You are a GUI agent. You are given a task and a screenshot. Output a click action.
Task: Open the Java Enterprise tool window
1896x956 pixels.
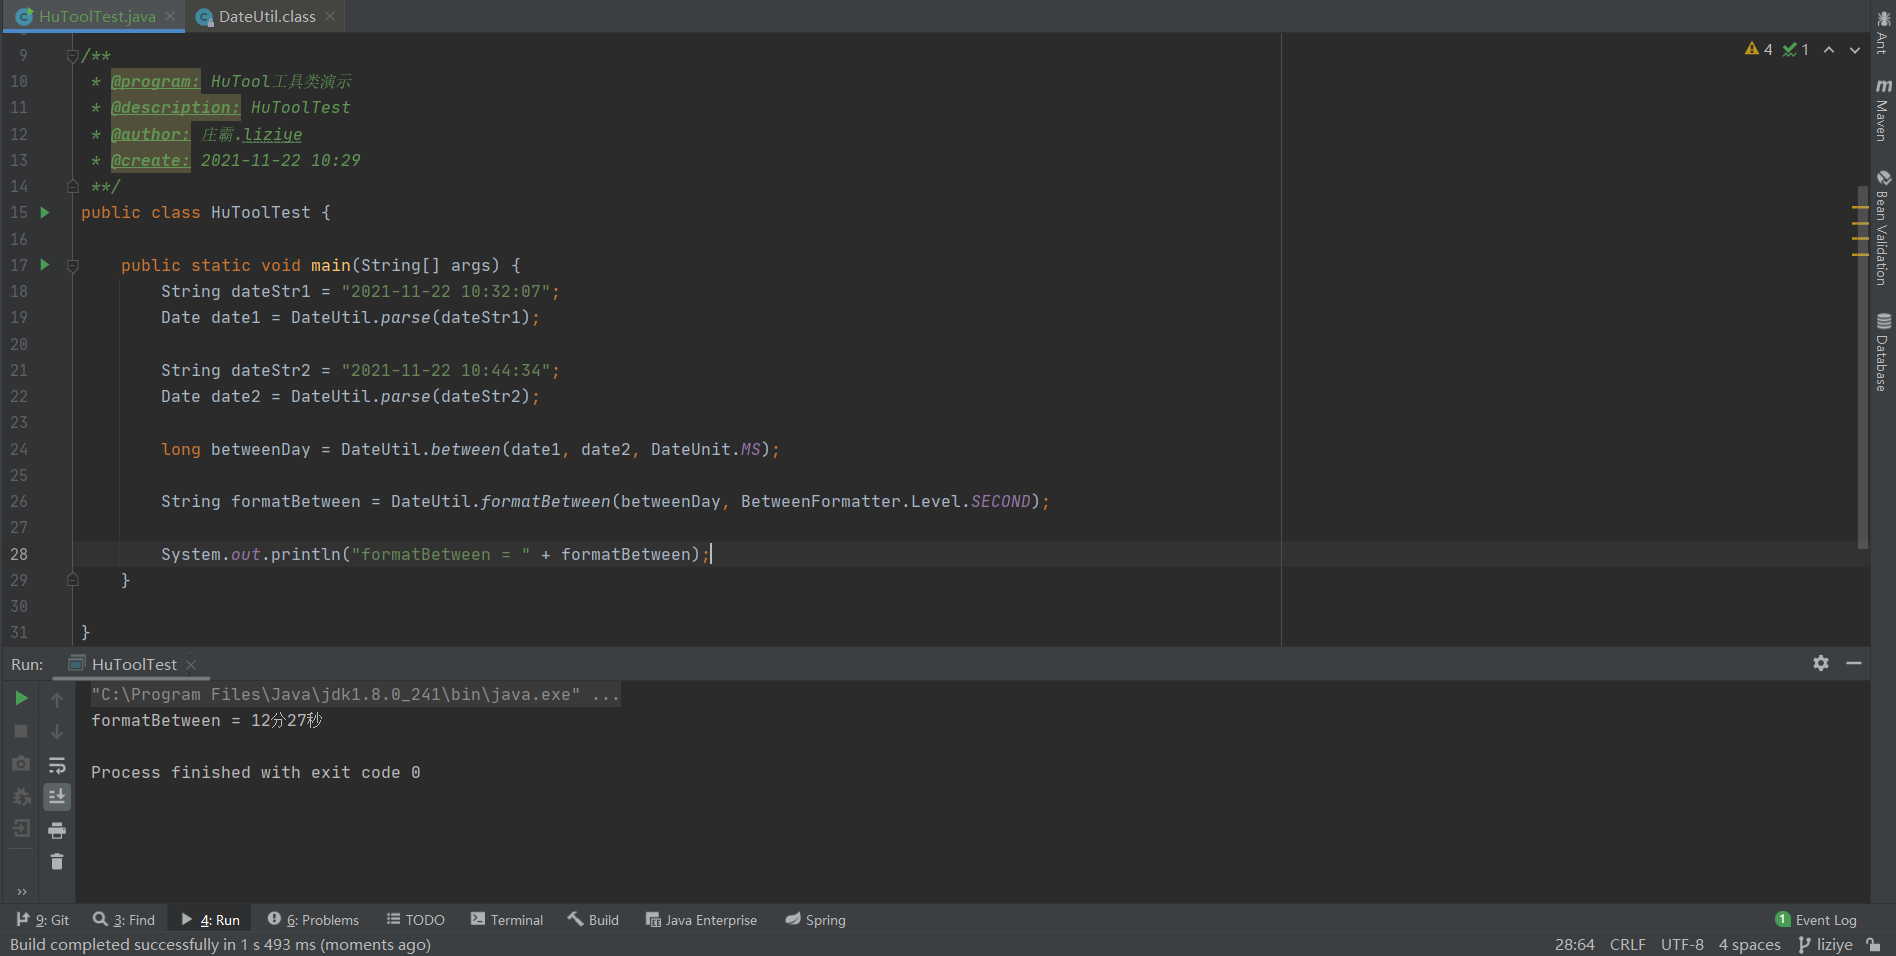701,920
